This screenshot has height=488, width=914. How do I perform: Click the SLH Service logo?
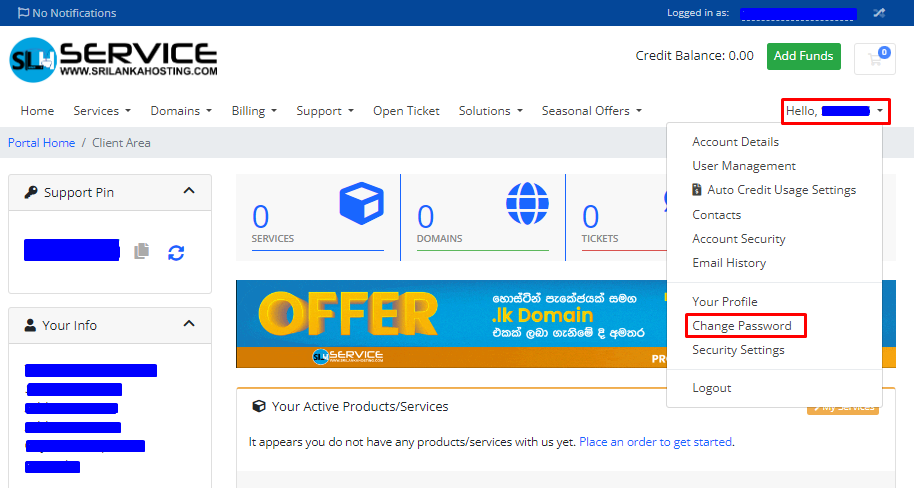(113, 60)
